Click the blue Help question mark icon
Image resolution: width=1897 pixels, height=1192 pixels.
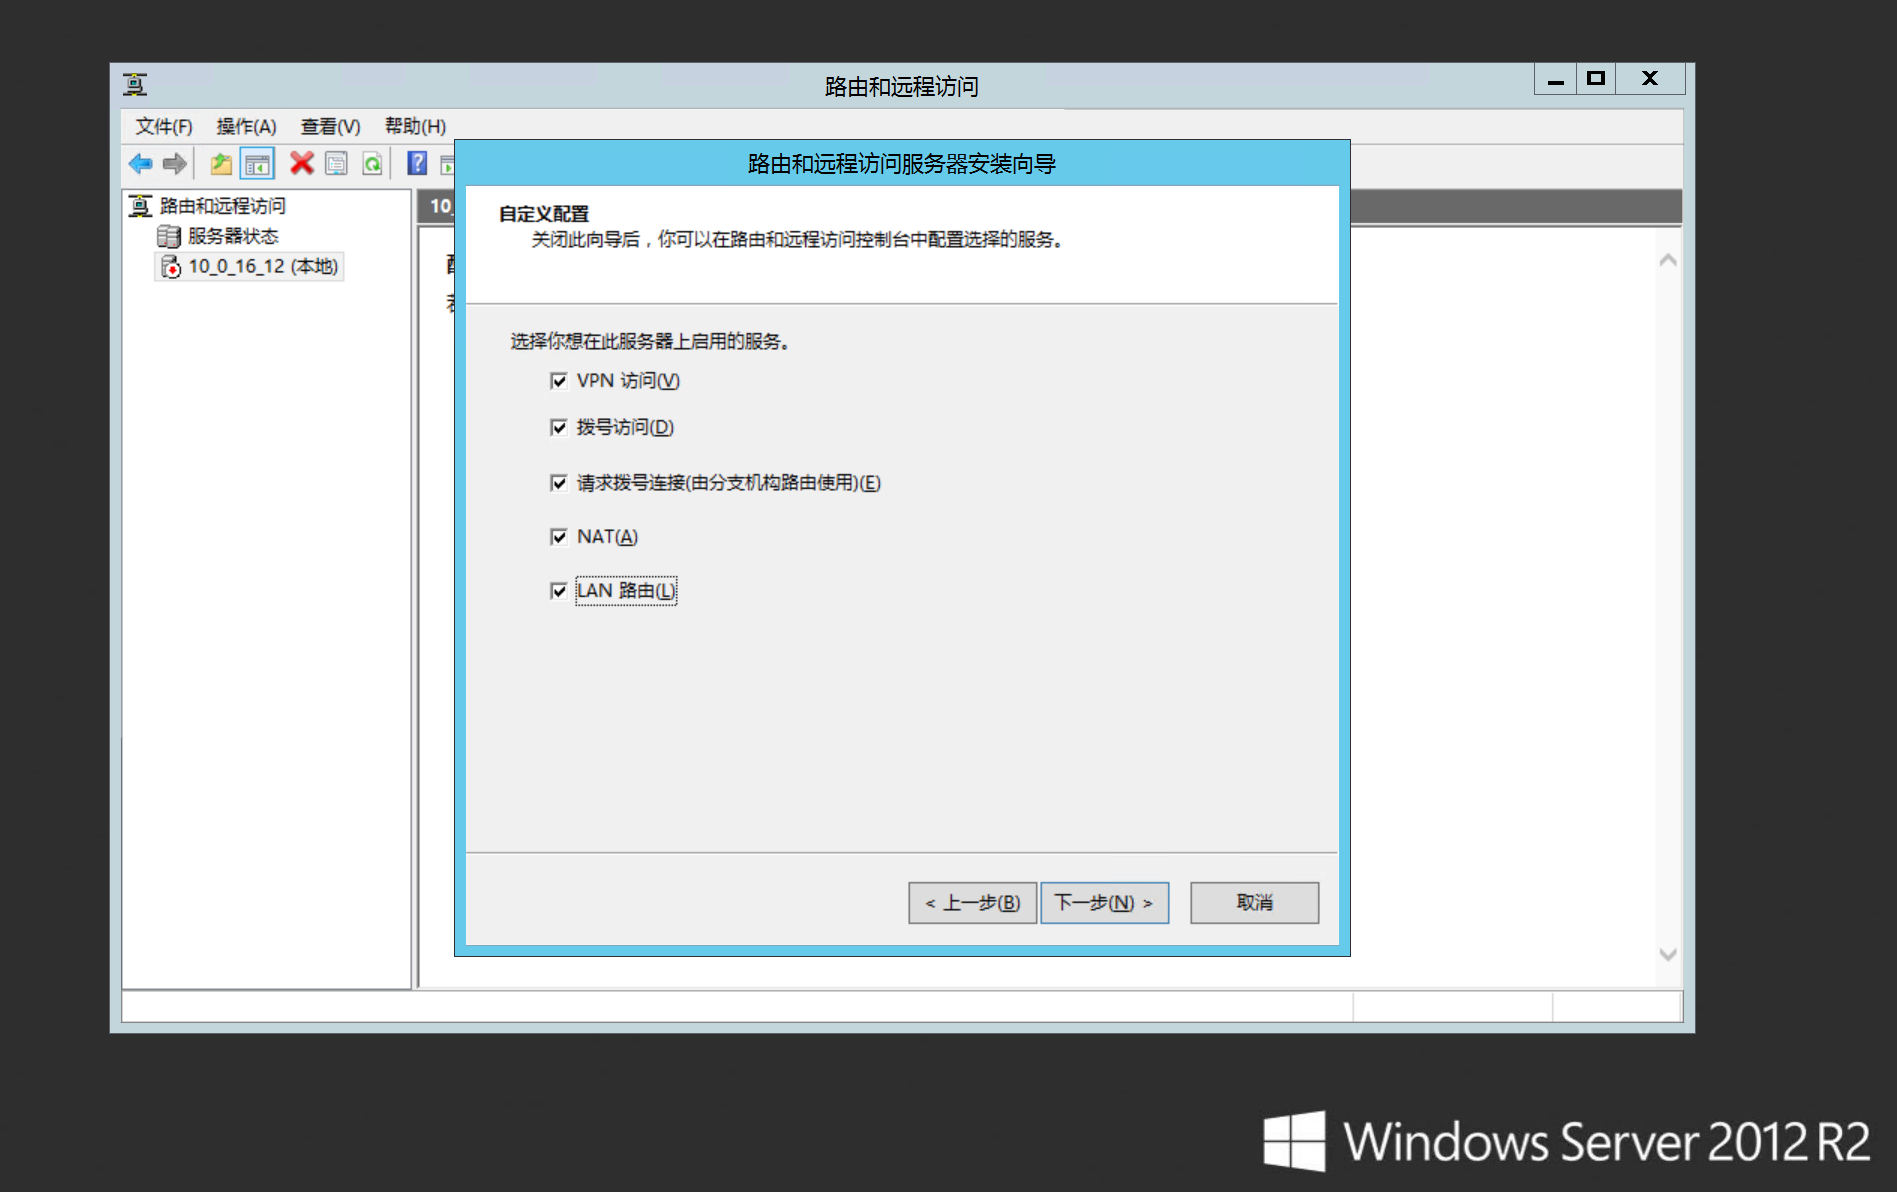point(417,163)
